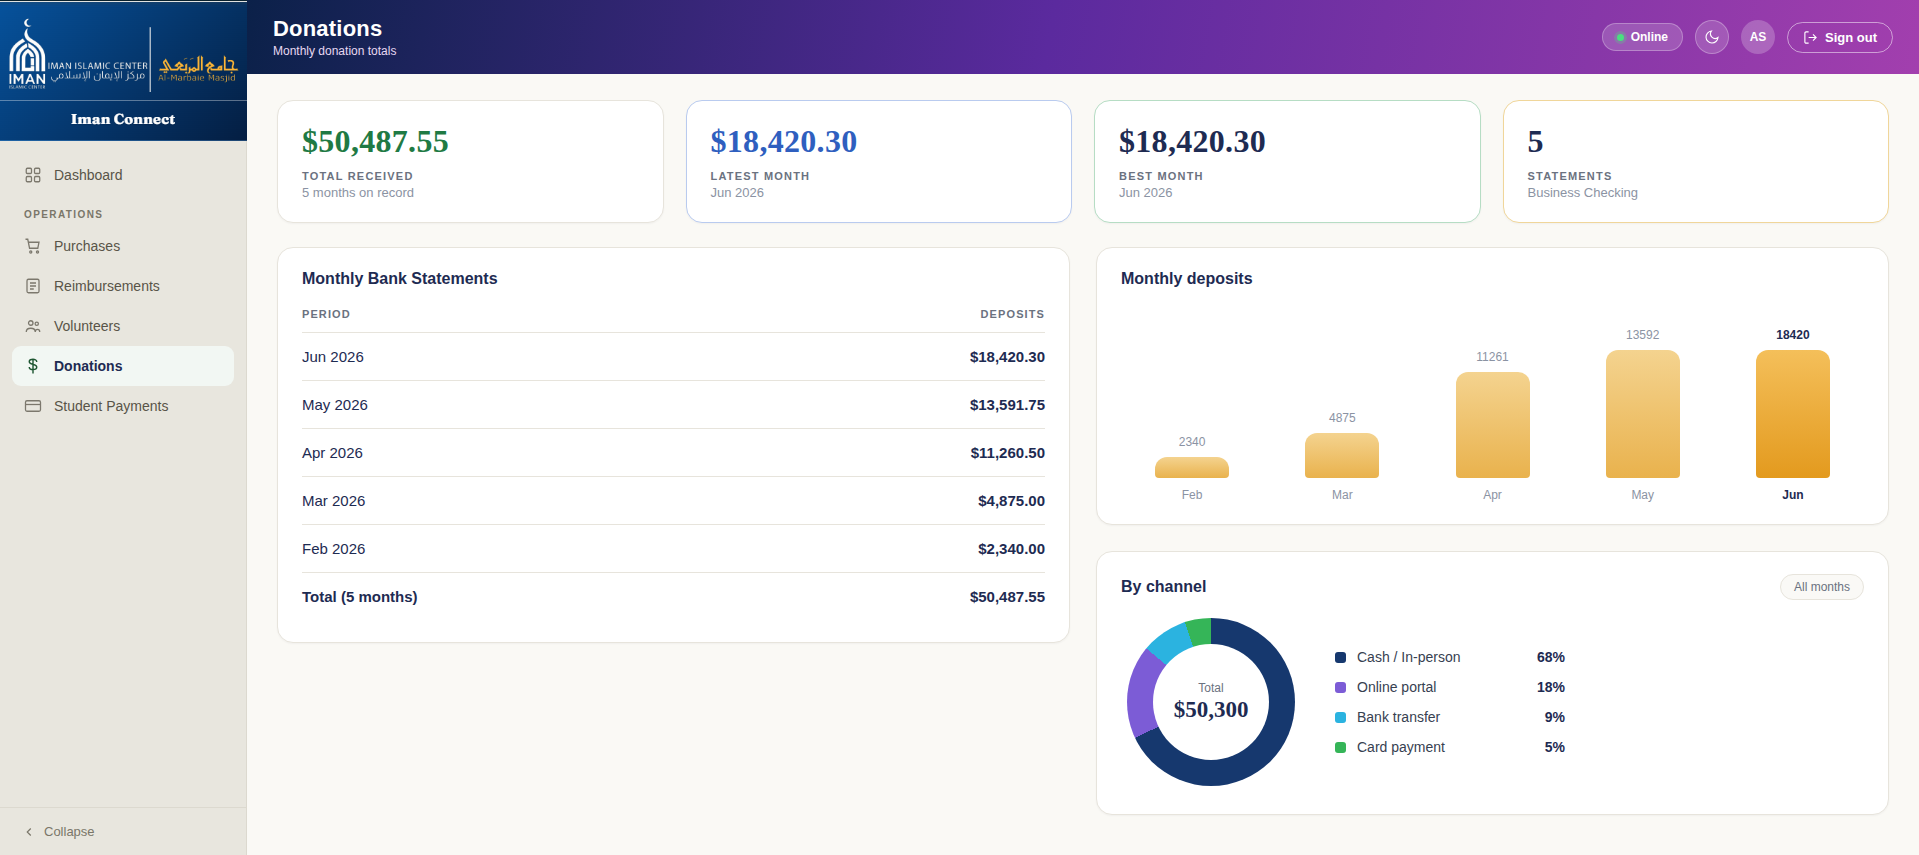Open the Dashboard page
The height and width of the screenshot is (855, 1919).
pos(123,175)
